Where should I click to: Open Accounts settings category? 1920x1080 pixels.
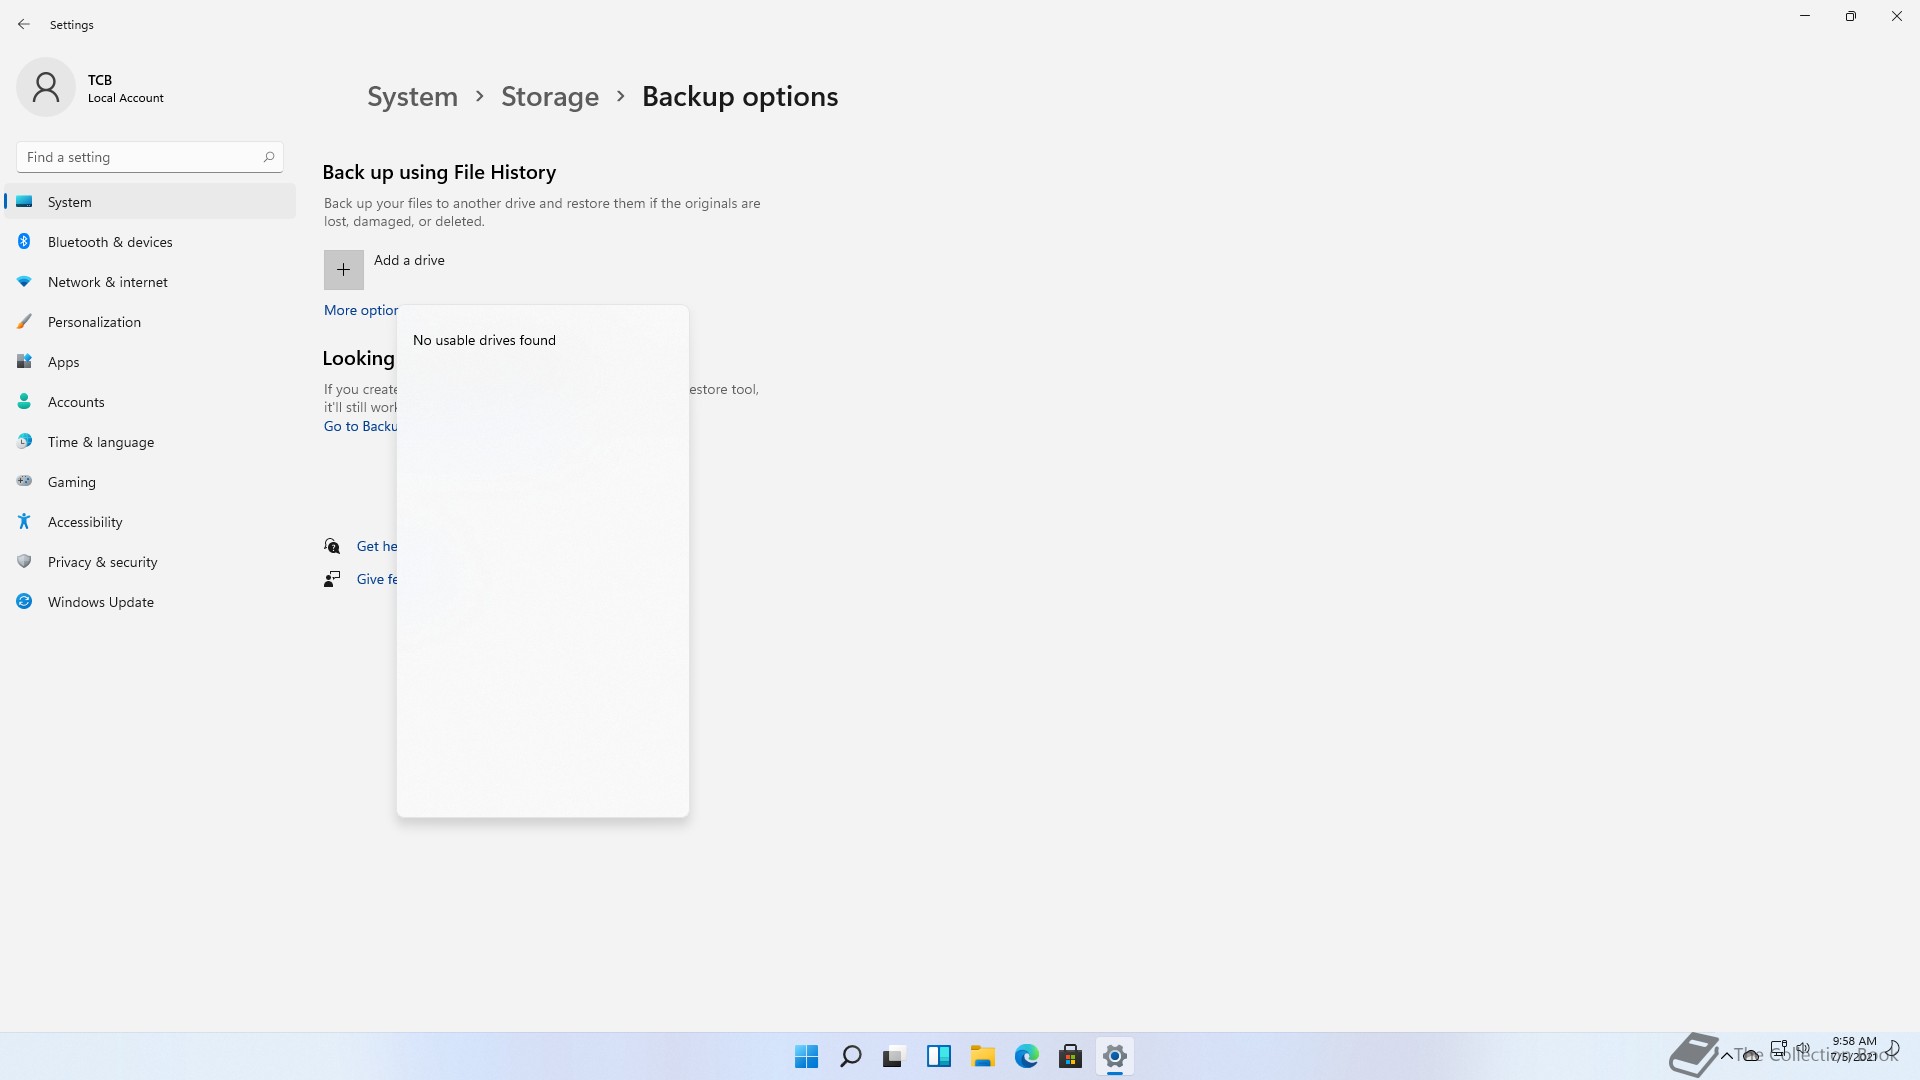click(x=150, y=402)
